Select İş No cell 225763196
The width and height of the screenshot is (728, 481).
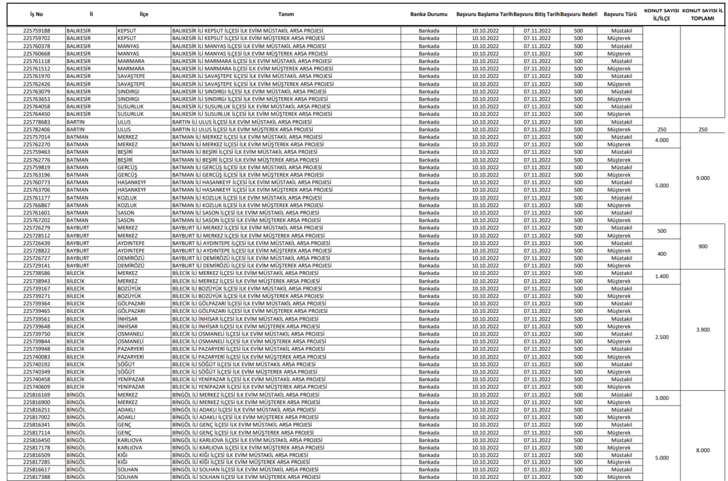pos(36,175)
